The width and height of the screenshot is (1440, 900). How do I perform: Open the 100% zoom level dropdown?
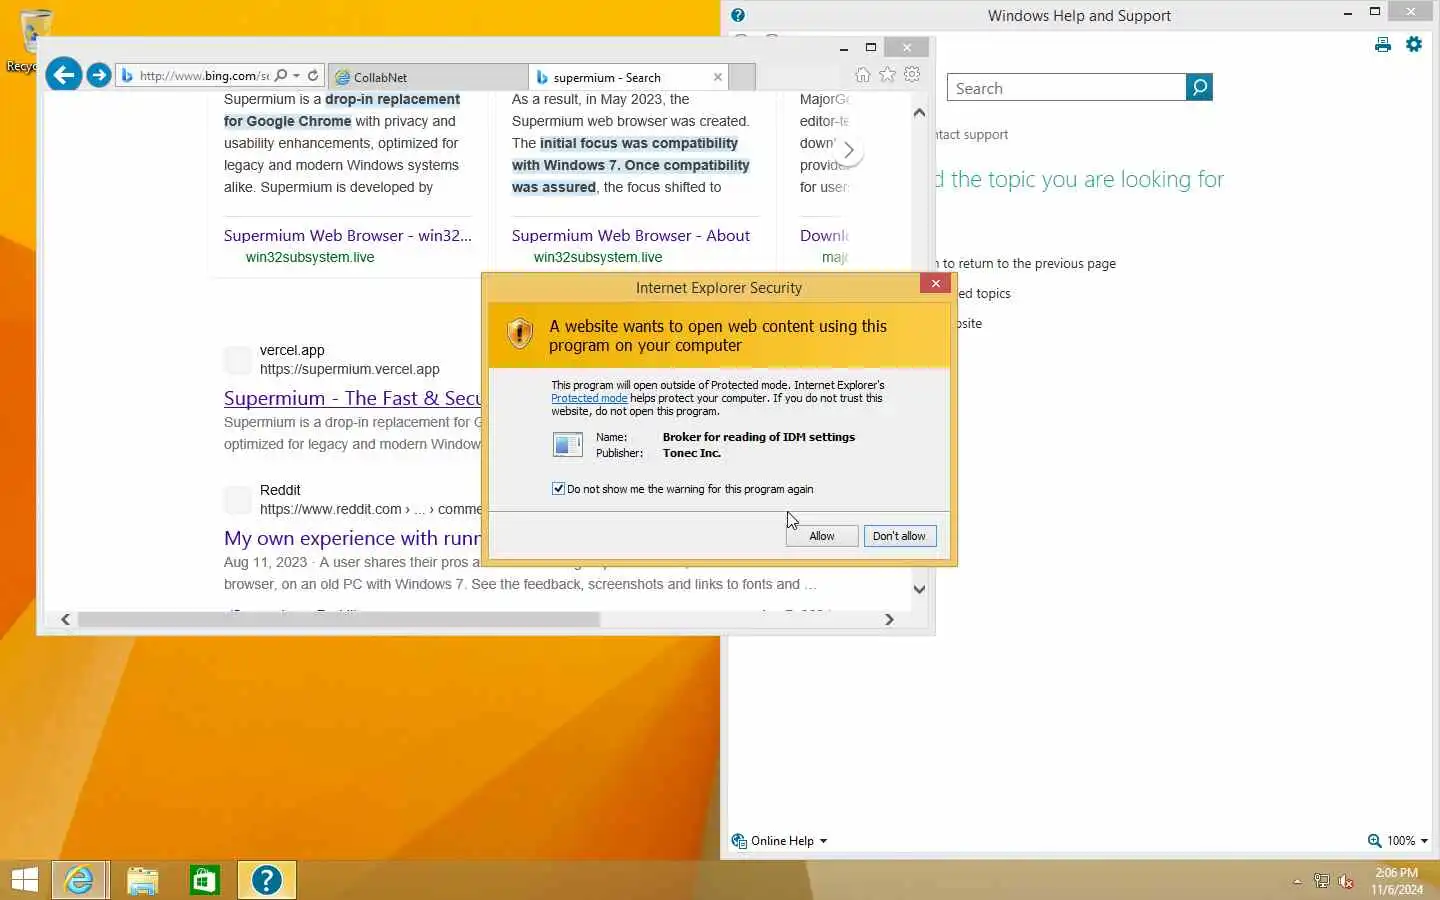pos(1398,841)
